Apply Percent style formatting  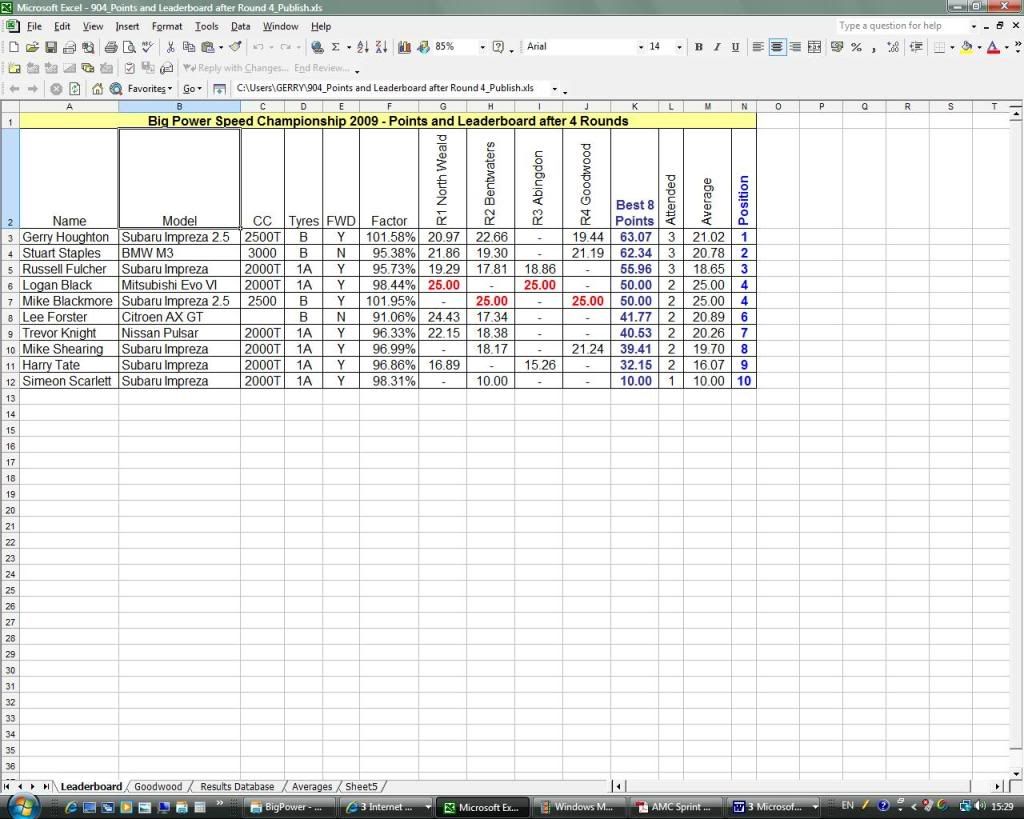click(x=856, y=47)
